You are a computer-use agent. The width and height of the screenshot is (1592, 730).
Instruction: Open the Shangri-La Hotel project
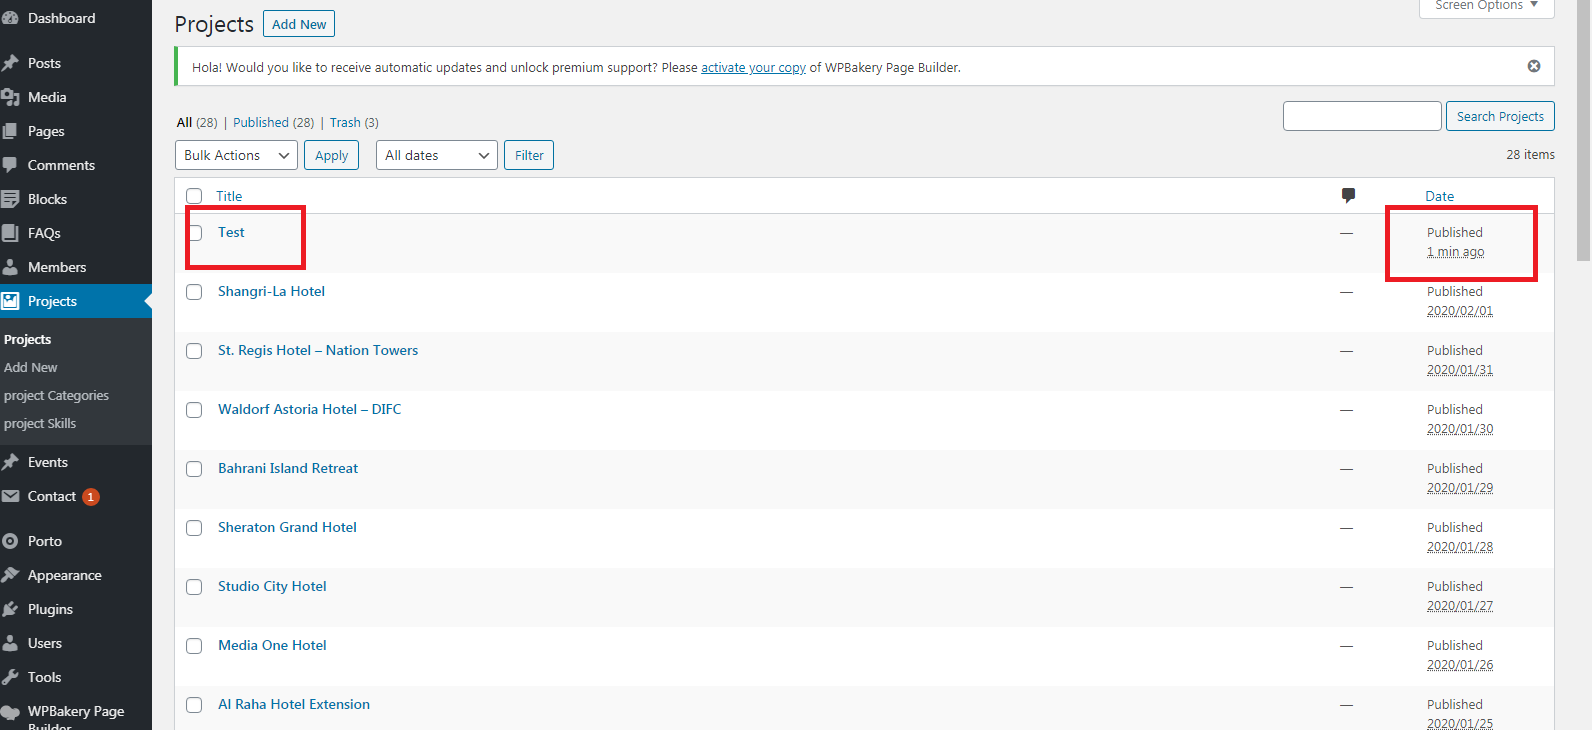(x=271, y=291)
